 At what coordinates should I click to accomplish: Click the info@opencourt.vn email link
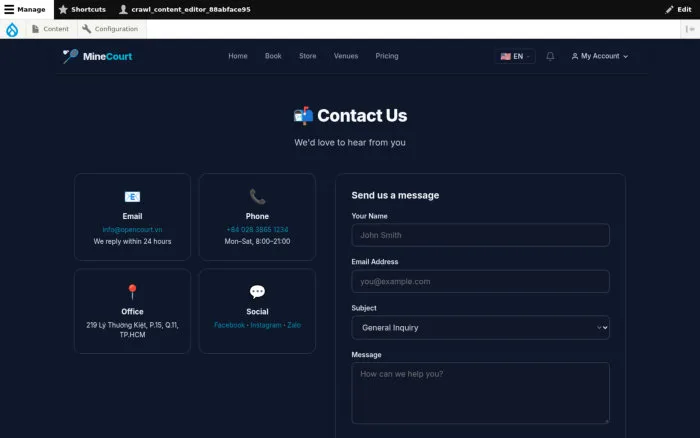coord(132,229)
